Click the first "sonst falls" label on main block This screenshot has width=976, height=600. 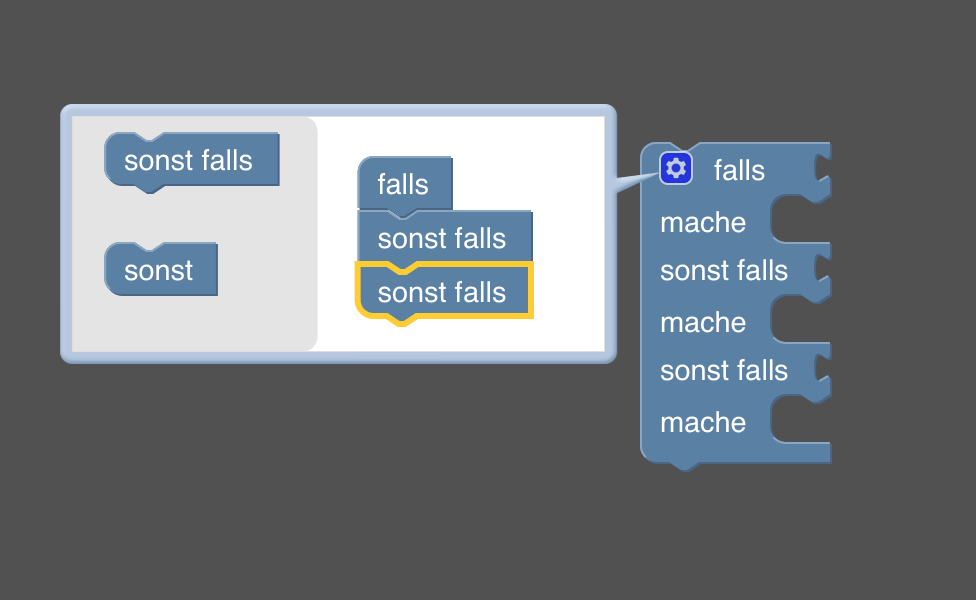(724, 271)
